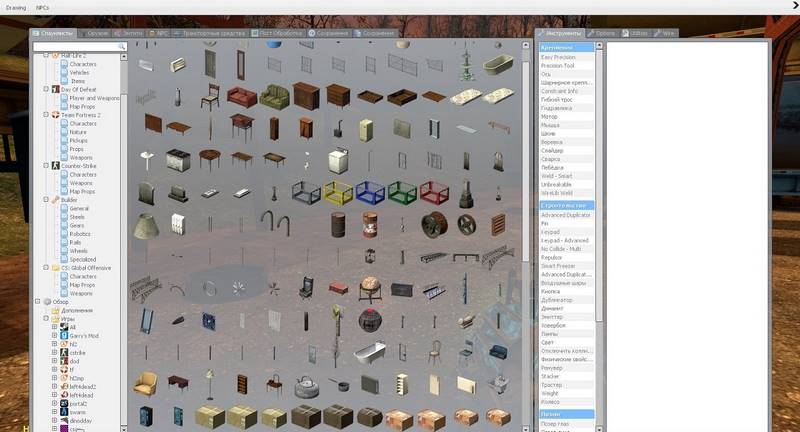Select the Precision Tool entry
Screen dimensions: 800x432
pyautogui.click(x=560, y=65)
